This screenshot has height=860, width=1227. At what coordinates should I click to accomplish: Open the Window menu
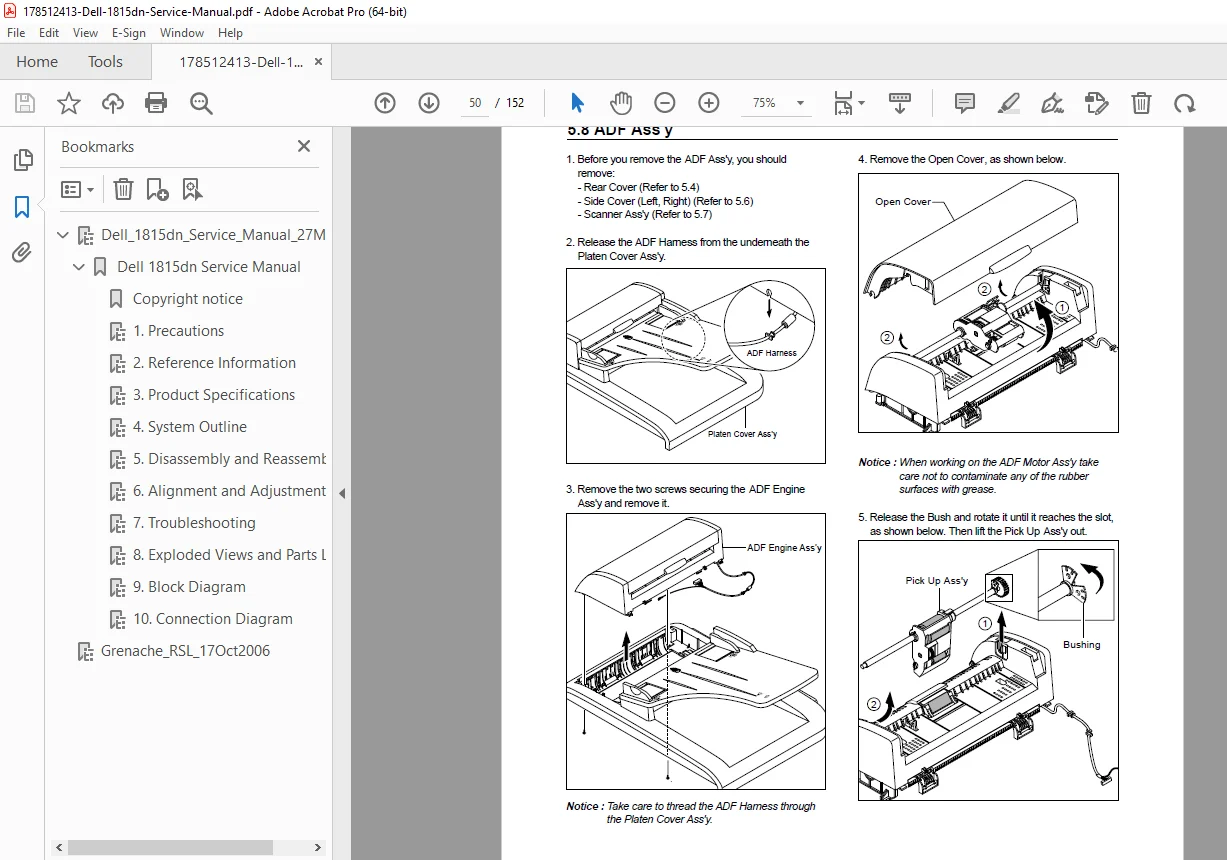click(182, 33)
